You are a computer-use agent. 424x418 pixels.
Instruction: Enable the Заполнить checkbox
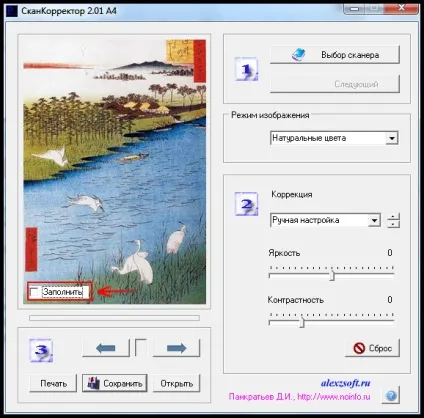pyautogui.click(x=34, y=292)
